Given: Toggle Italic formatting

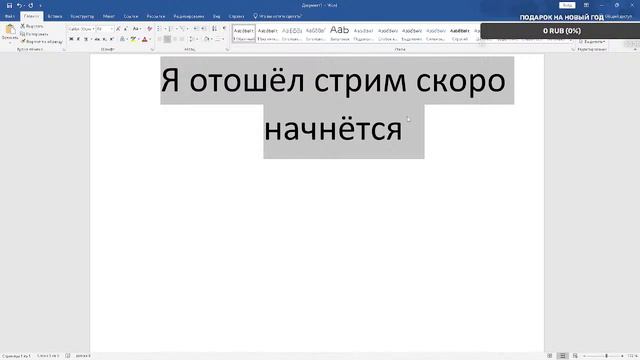Looking at the screenshot, I should [78, 39].
